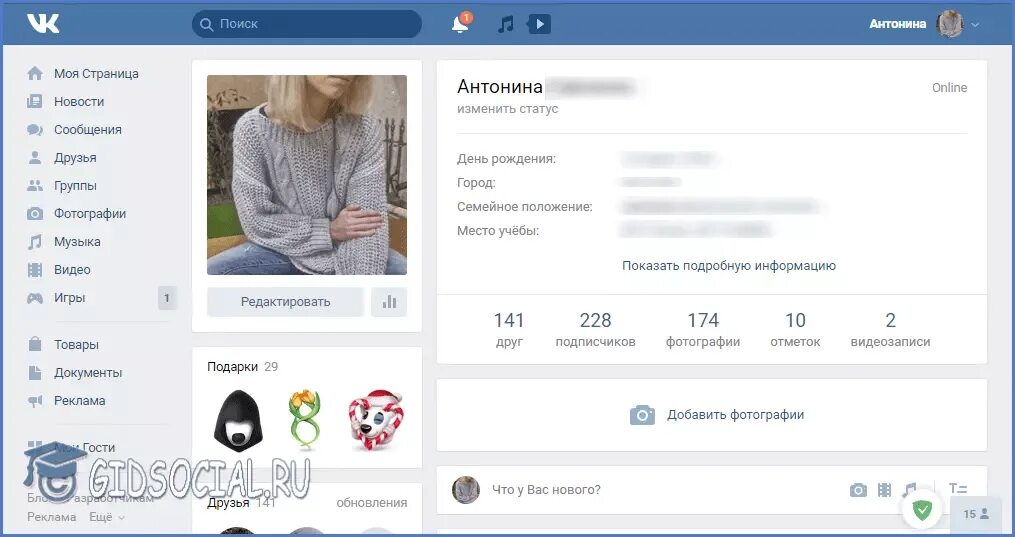
Task: Click the person icon next to Друзья
Action: tap(35, 157)
